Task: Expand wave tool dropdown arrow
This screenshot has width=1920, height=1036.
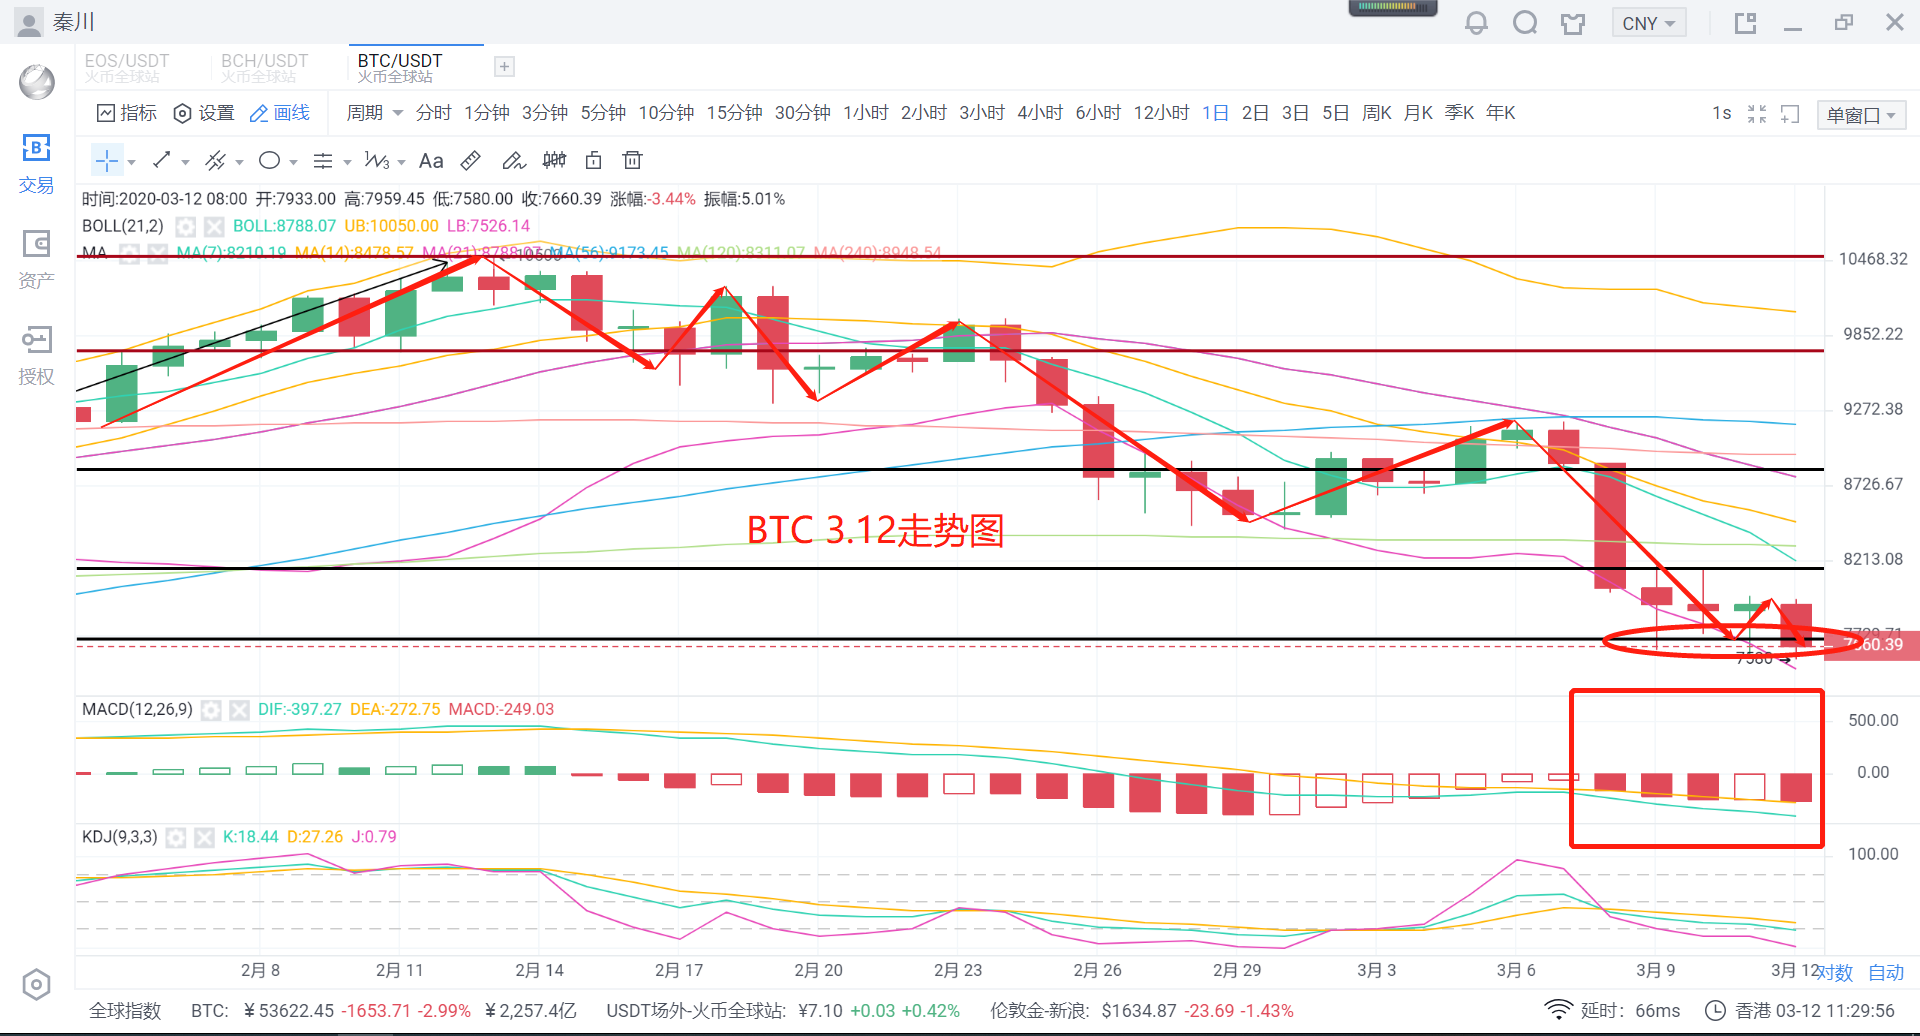Action: pos(401,162)
